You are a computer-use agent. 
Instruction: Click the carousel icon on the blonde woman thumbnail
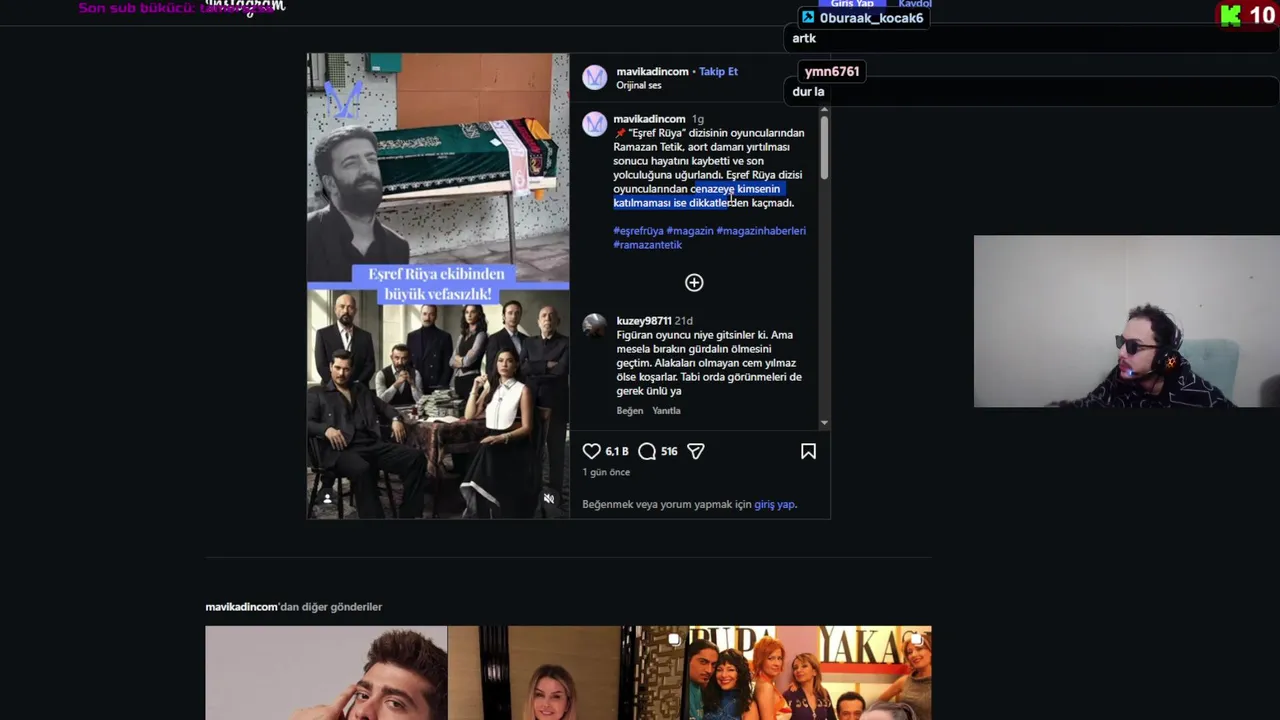[674, 639]
